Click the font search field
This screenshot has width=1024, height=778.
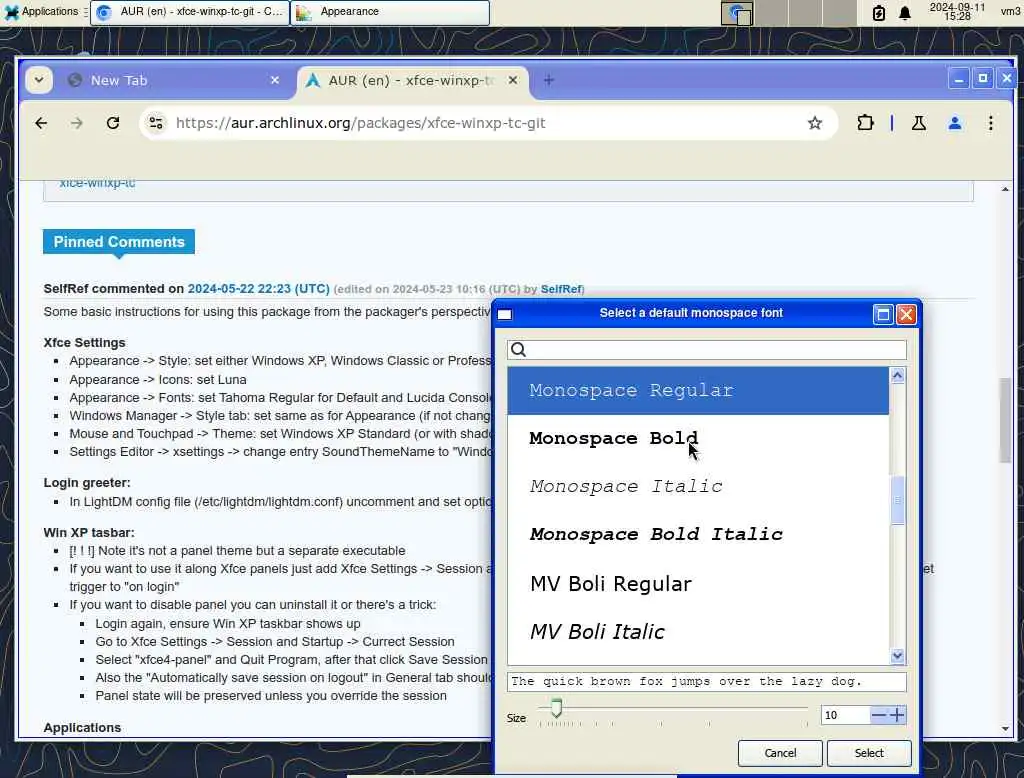pos(707,349)
